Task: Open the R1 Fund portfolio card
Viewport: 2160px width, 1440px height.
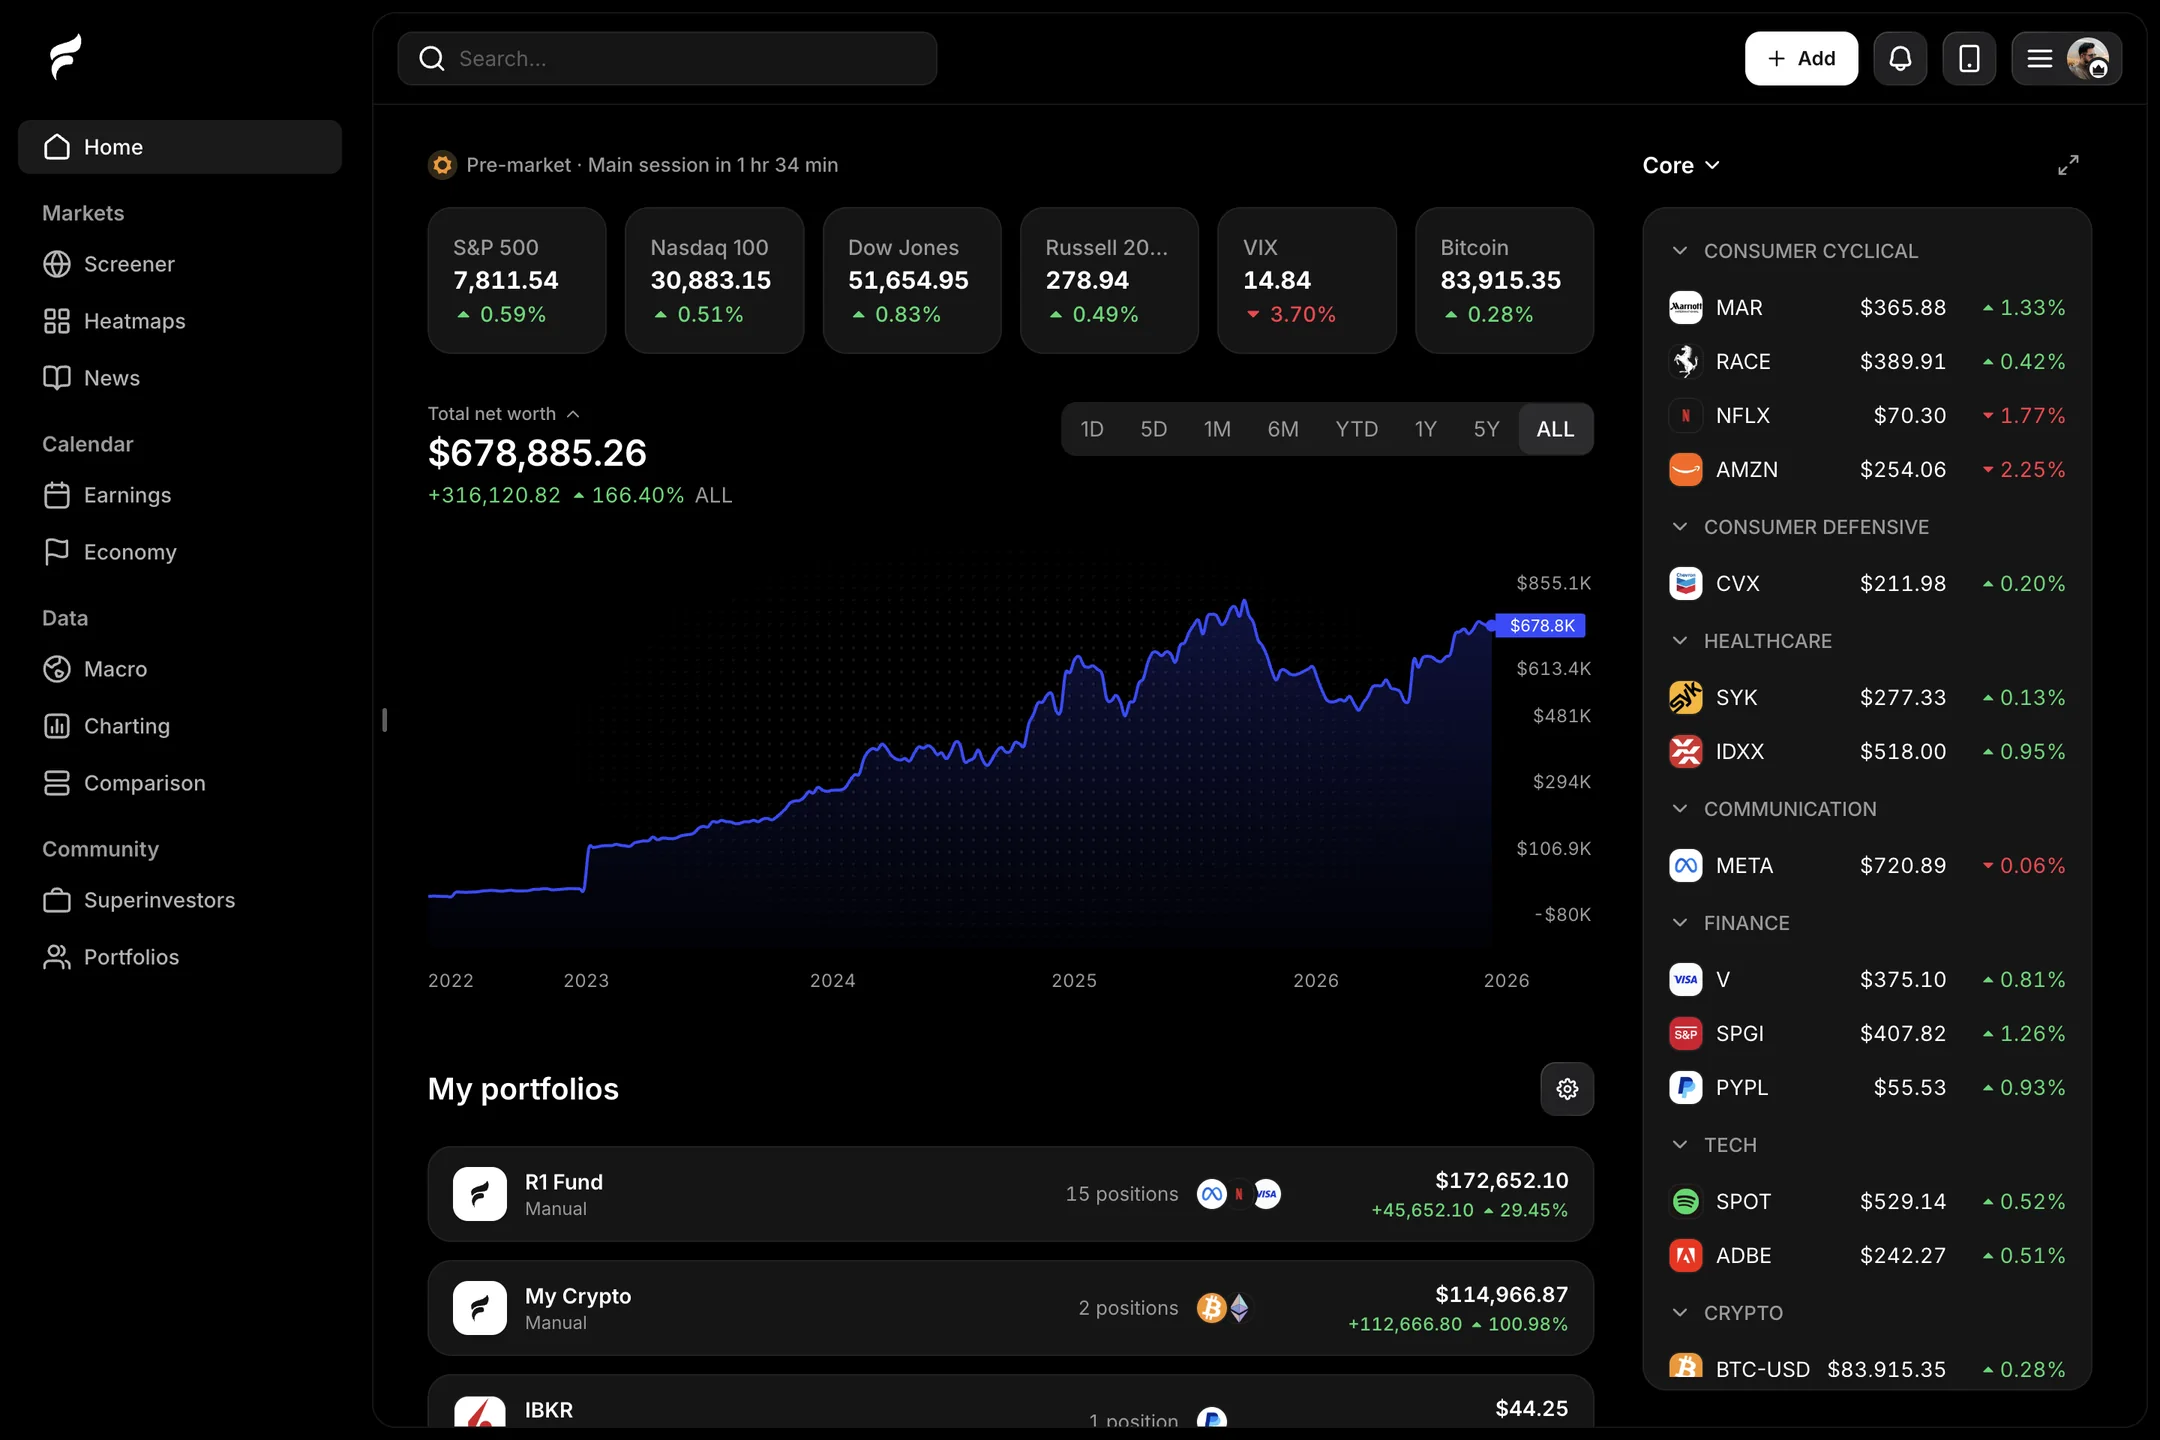Action: click(1010, 1194)
